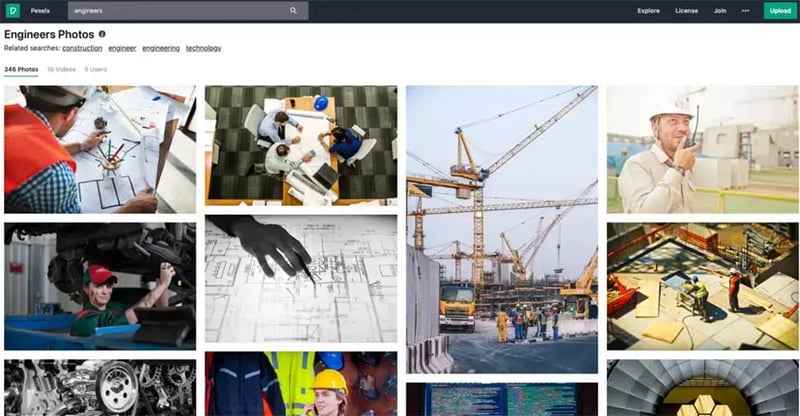The height and width of the screenshot is (416, 800).
Task: Open photo of mechanic in red cap
Action: tap(100, 286)
